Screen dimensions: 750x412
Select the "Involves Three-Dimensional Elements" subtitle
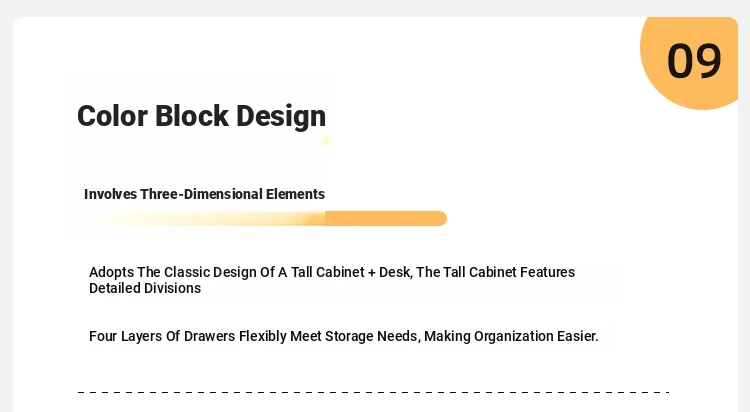click(x=204, y=194)
